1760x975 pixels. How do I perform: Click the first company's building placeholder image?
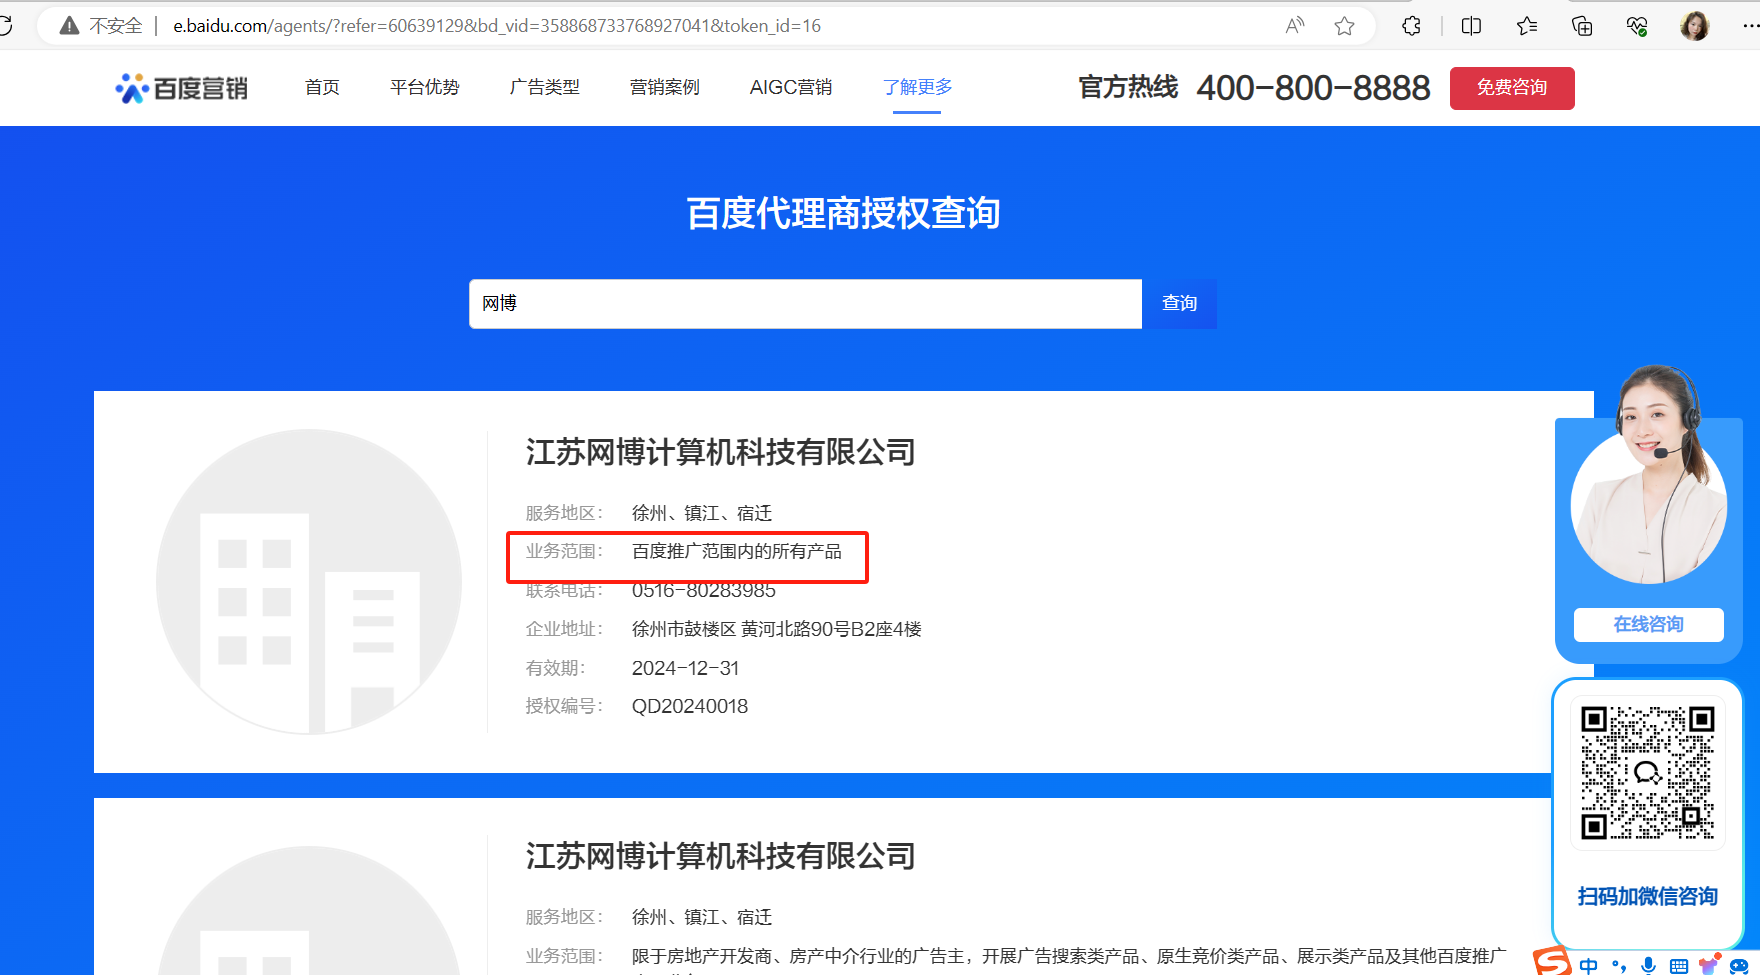(x=309, y=581)
